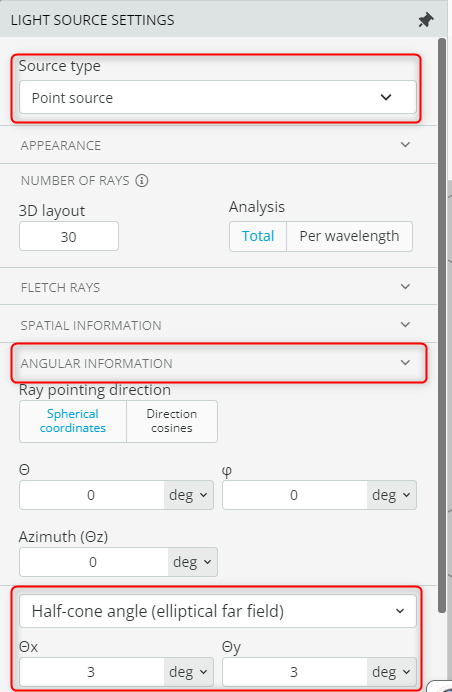The width and height of the screenshot is (452, 692).
Task: Click the Number of Rays info icon
Action: click(x=142, y=181)
